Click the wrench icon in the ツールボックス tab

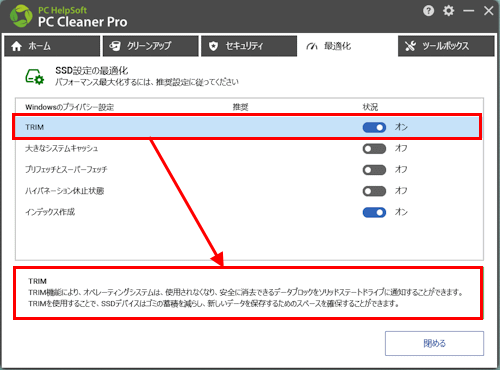(x=410, y=46)
